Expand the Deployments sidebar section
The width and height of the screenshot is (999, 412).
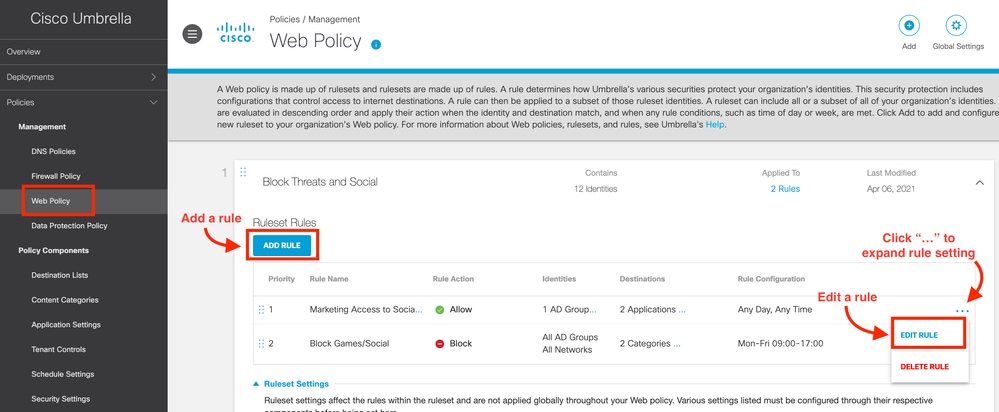coord(153,77)
